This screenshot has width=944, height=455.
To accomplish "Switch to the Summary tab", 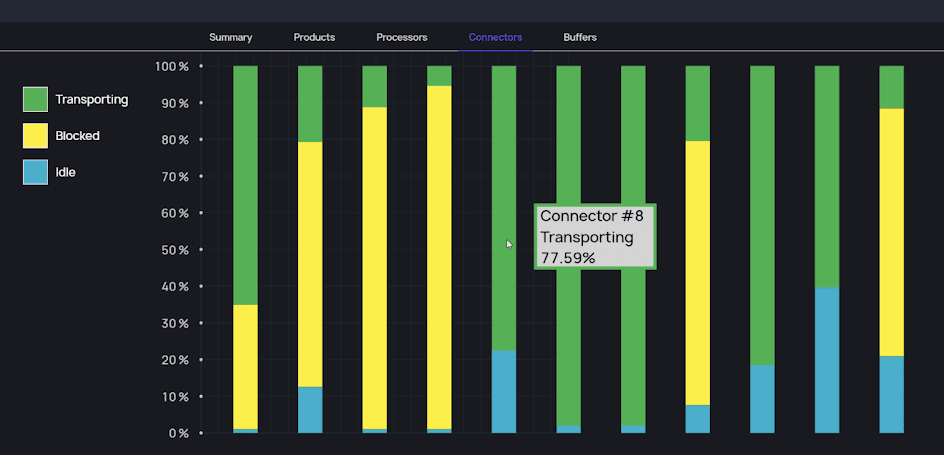I will pos(231,37).
